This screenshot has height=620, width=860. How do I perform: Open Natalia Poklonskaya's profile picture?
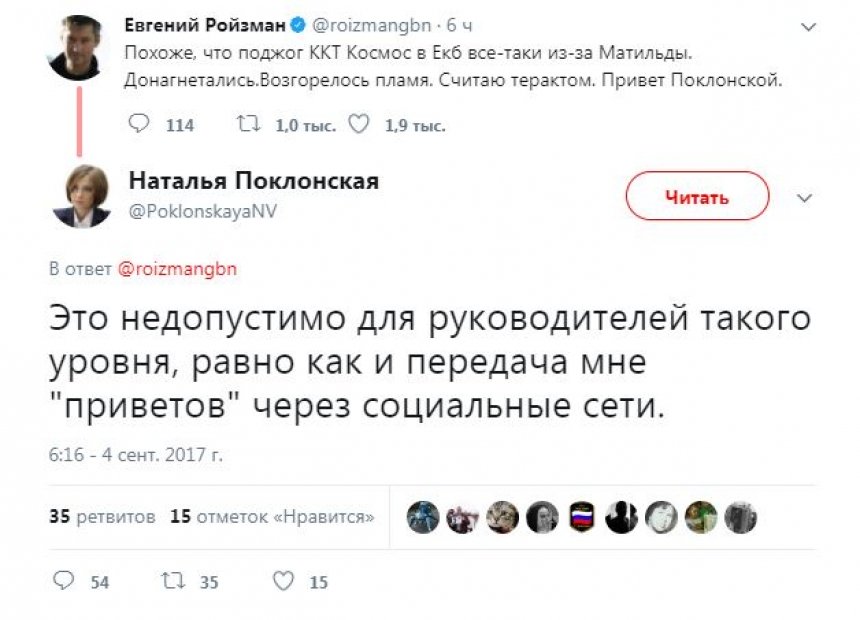point(73,195)
